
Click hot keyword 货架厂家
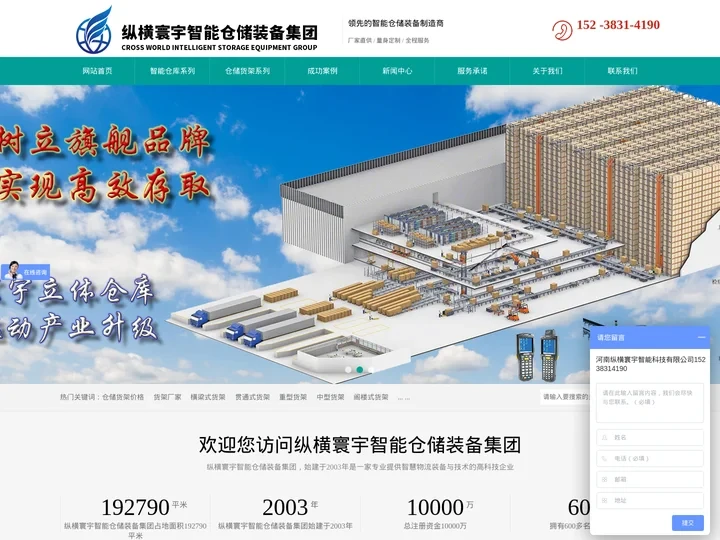point(168,397)
